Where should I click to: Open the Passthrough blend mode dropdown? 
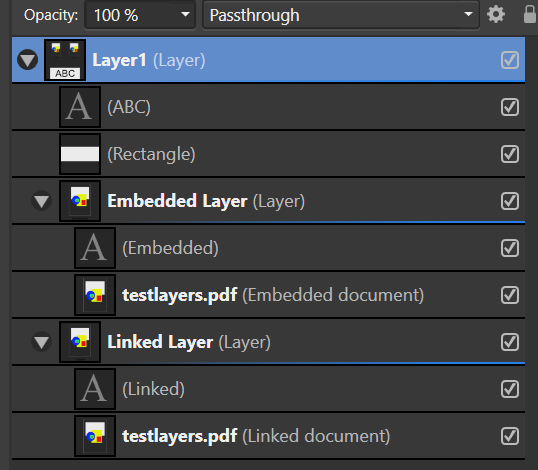[x=341, y=15]
